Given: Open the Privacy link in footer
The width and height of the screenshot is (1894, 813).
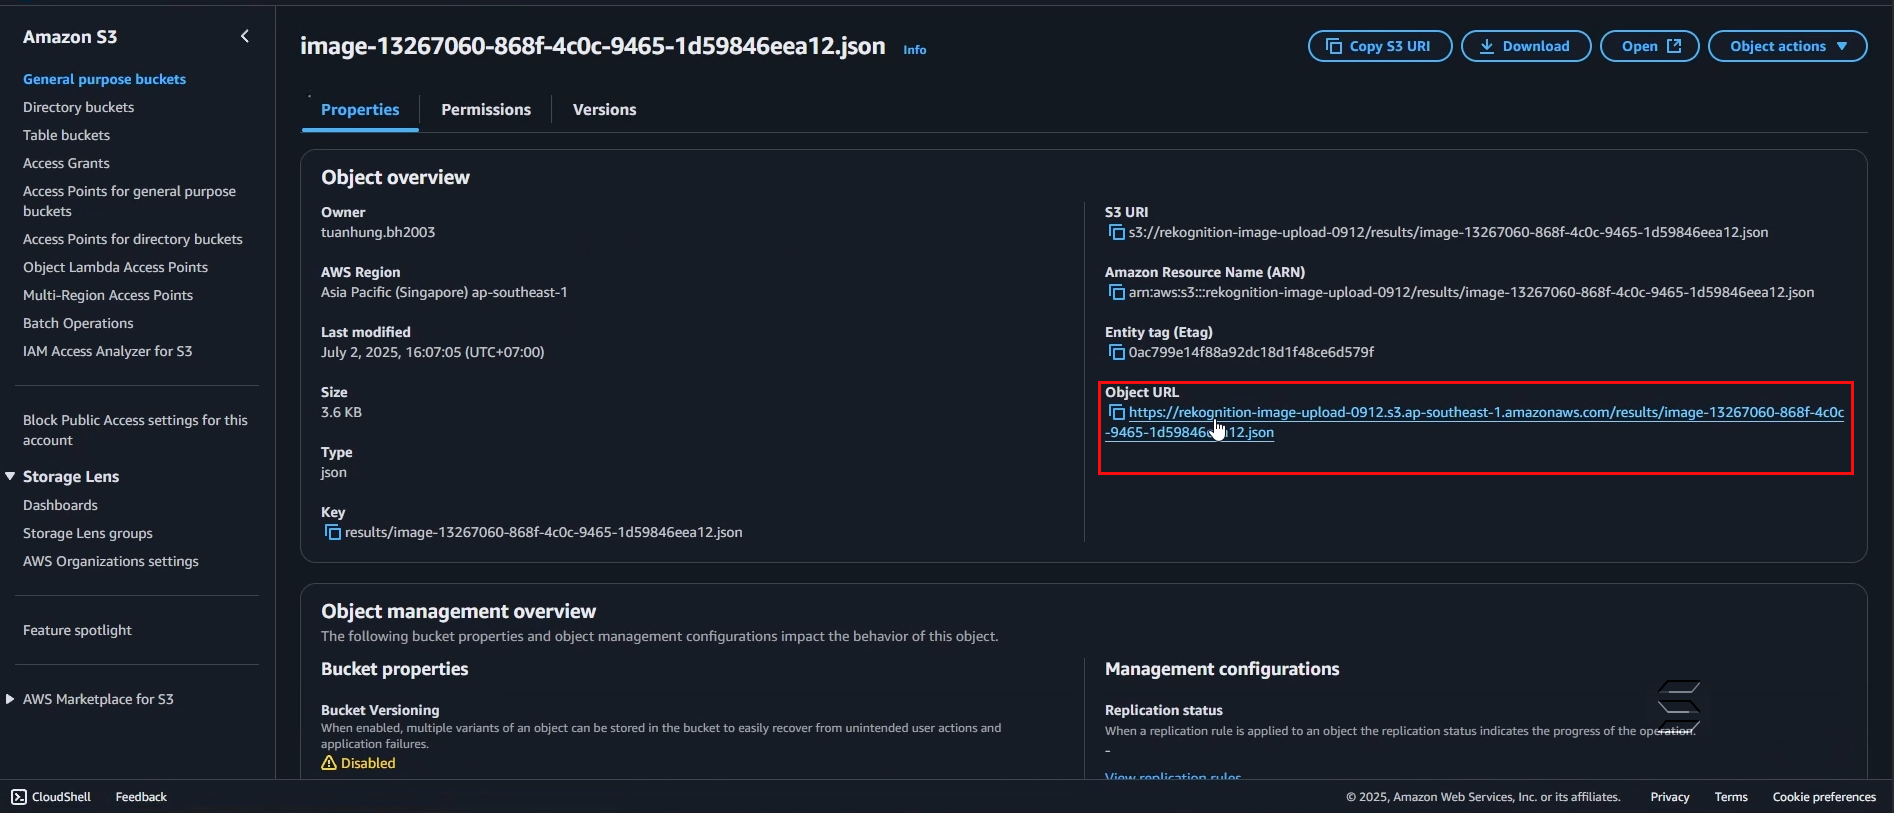Looking at the screenshot, I should (1670, 797).
